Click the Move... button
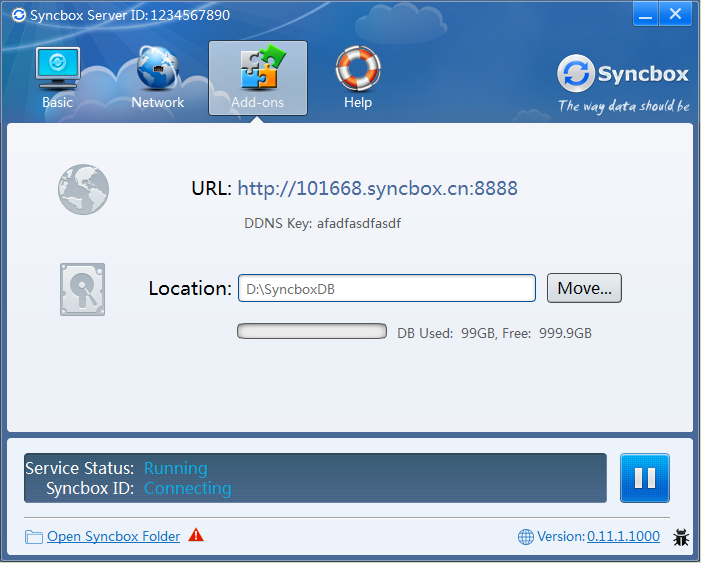701x563 pixels. 584,288
